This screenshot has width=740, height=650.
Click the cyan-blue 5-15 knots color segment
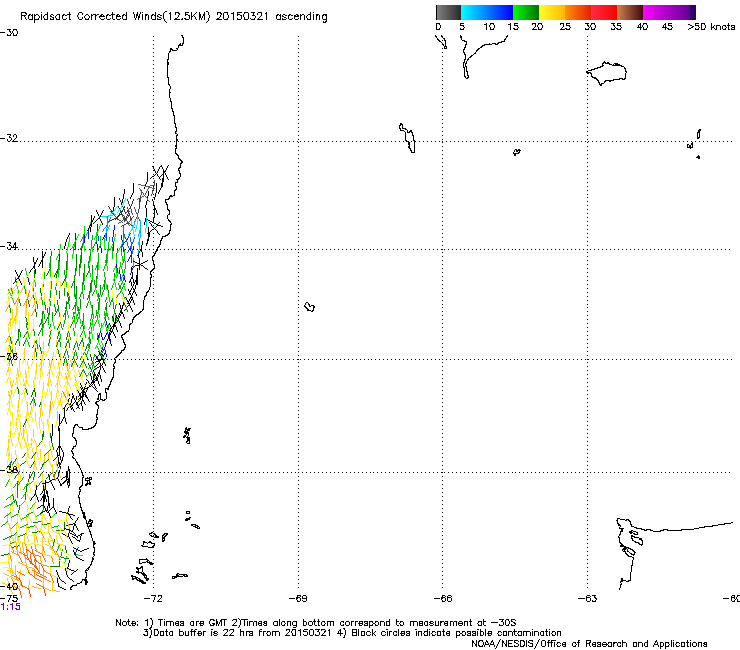487,12
